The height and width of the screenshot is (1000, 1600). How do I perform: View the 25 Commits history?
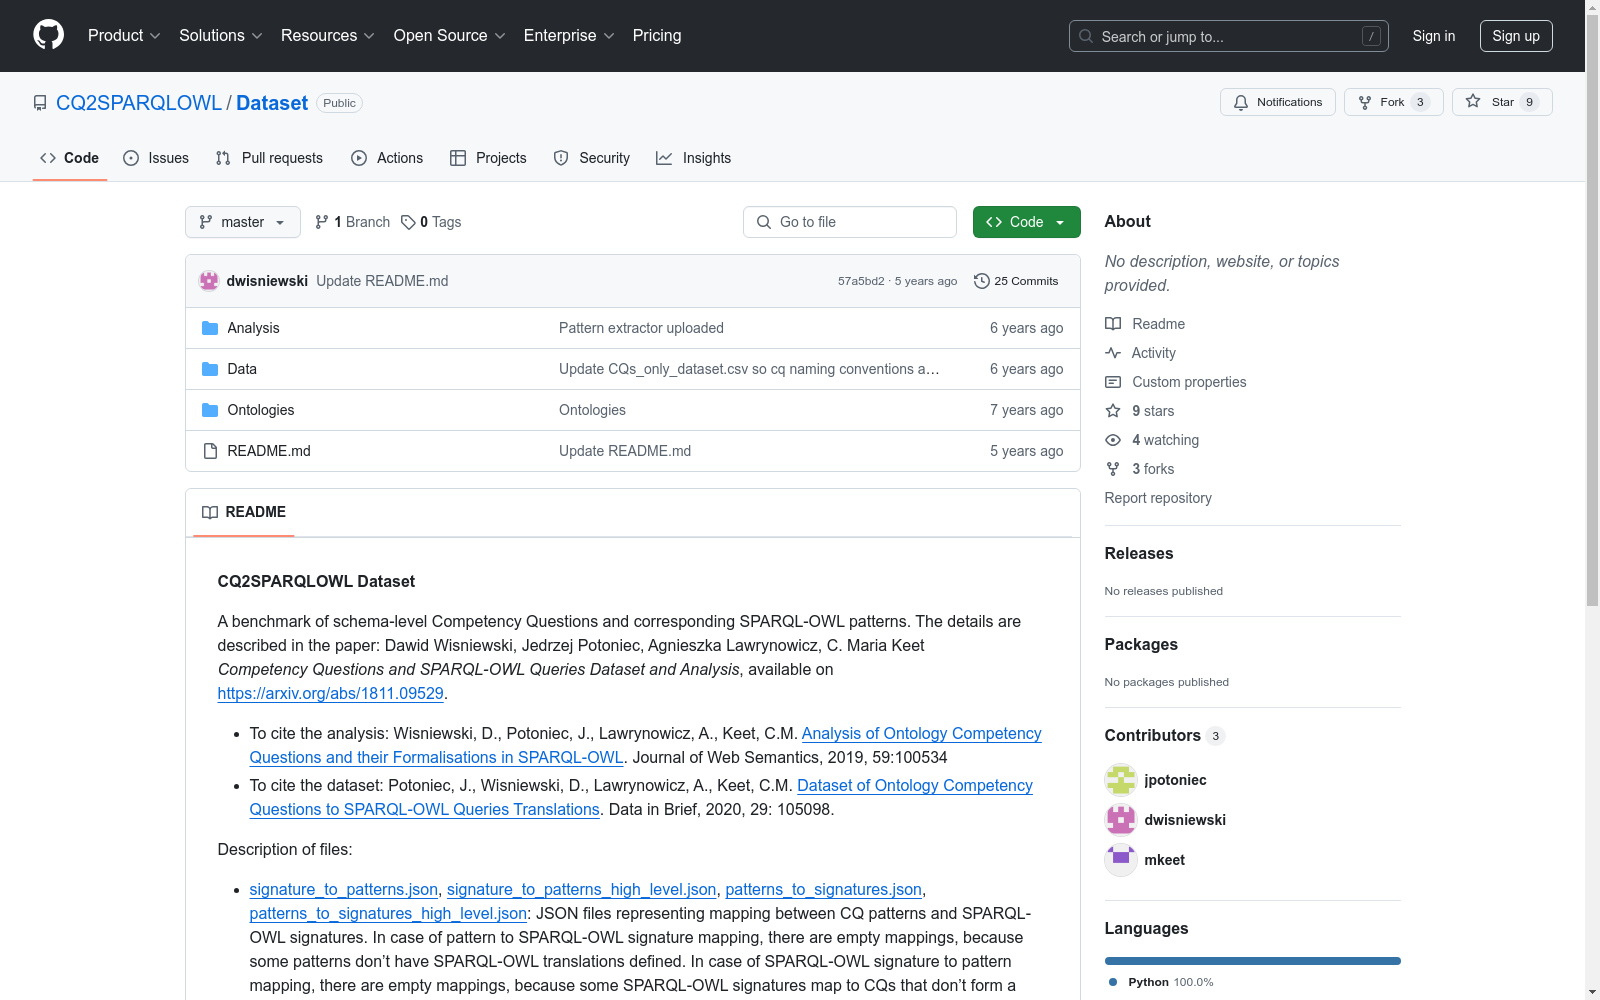tap(1016, 281)
